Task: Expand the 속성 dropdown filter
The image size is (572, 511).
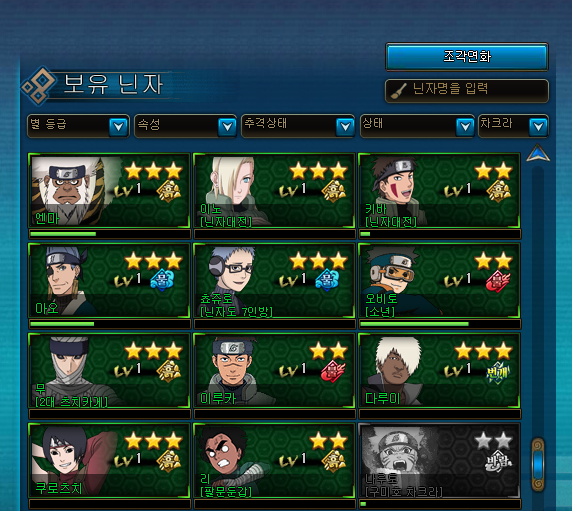Action: pyautogui.click(x=185, y=126)
